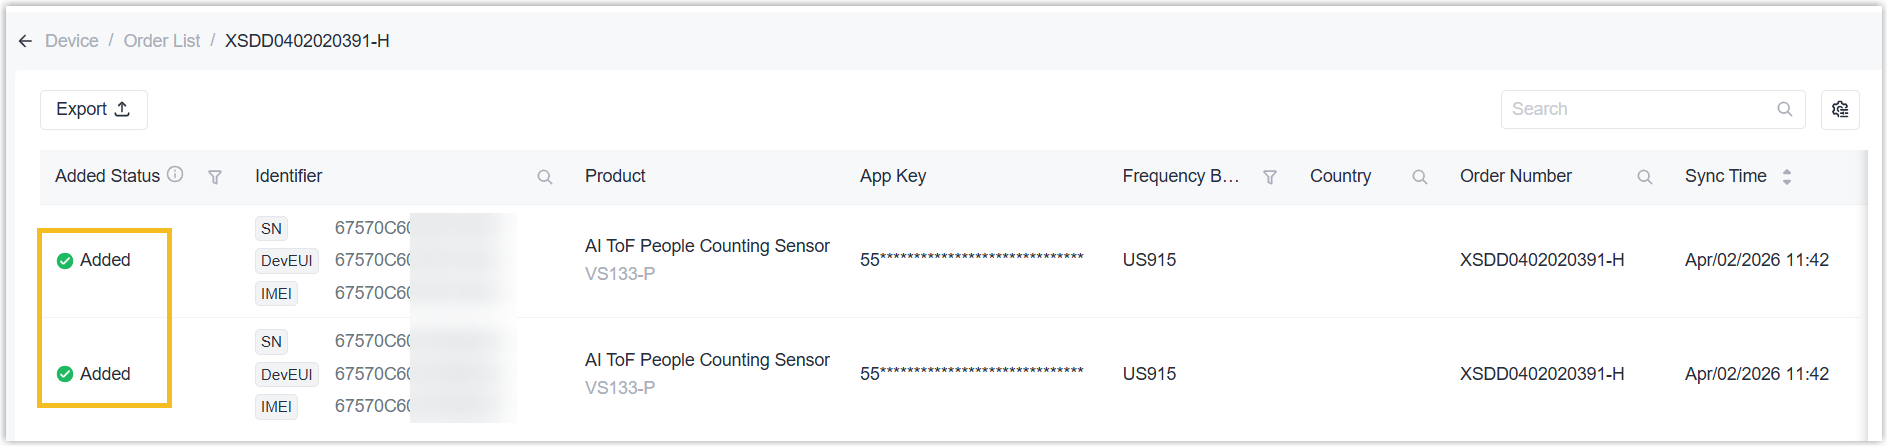Click the magnifier in the Search box
This screenshot has height=447, width=1888.
1784,109
